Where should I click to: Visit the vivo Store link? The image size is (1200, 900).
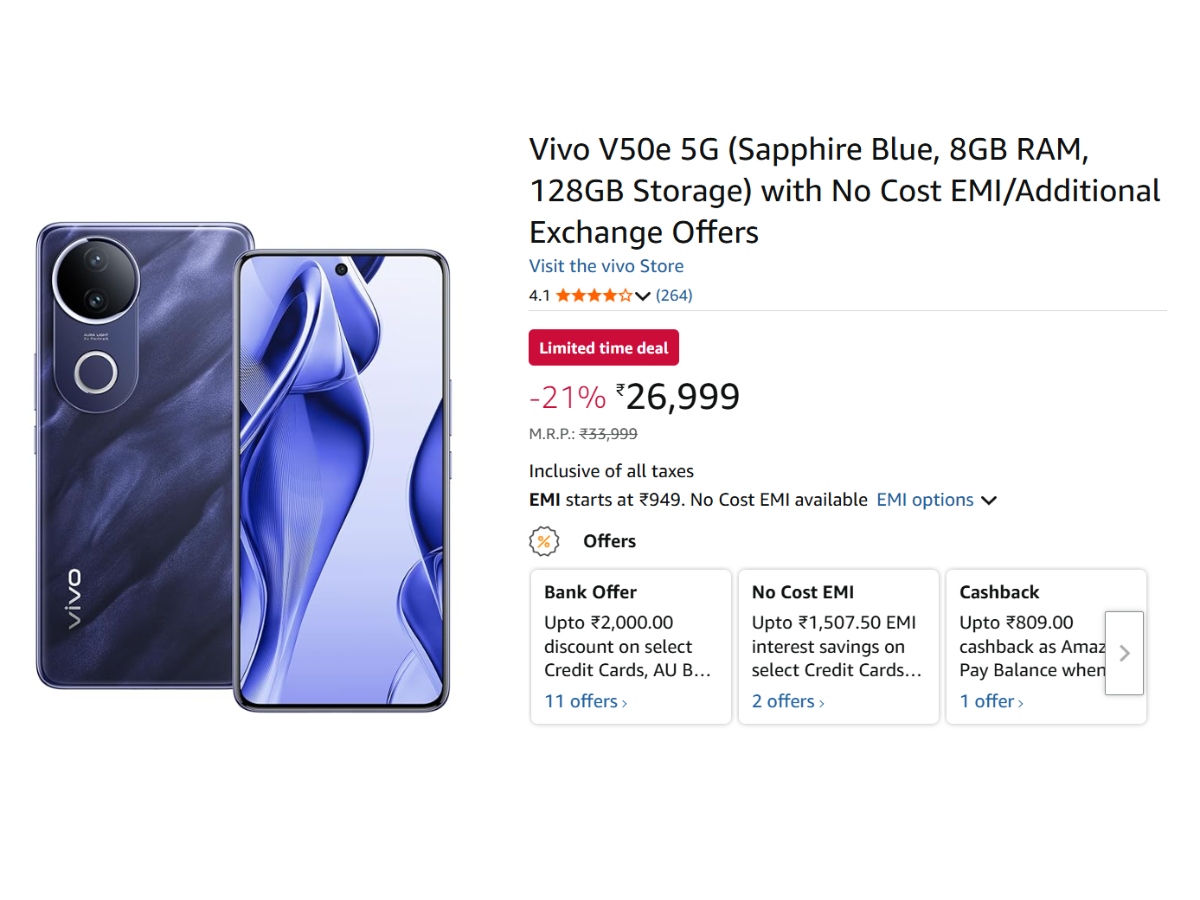tap(606, 266)
